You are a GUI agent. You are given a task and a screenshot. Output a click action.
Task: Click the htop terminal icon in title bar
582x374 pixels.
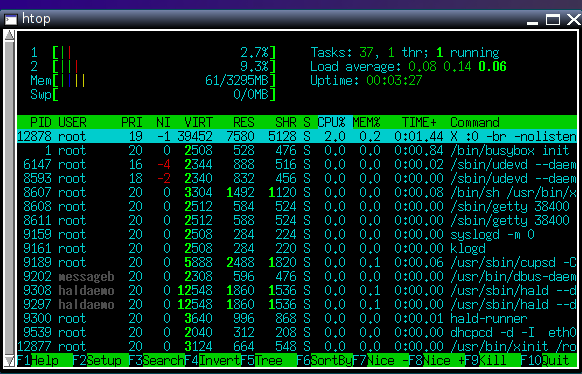(11, 19)
